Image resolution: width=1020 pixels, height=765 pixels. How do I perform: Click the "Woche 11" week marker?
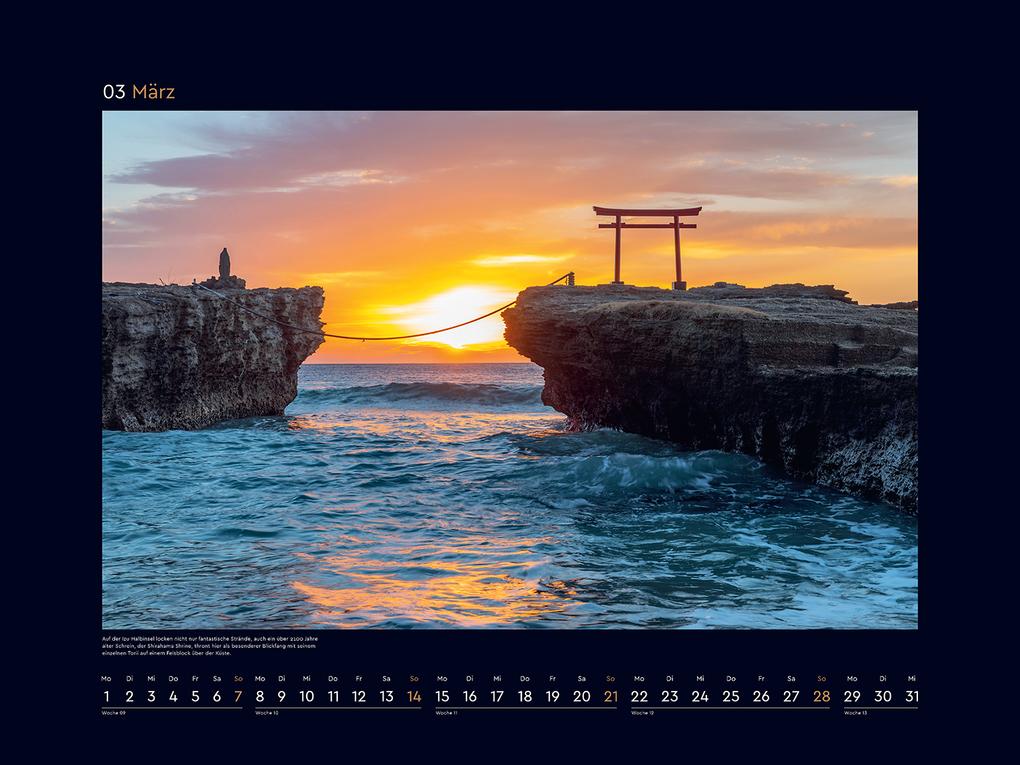pyautogui.click(x=445, y=713)
